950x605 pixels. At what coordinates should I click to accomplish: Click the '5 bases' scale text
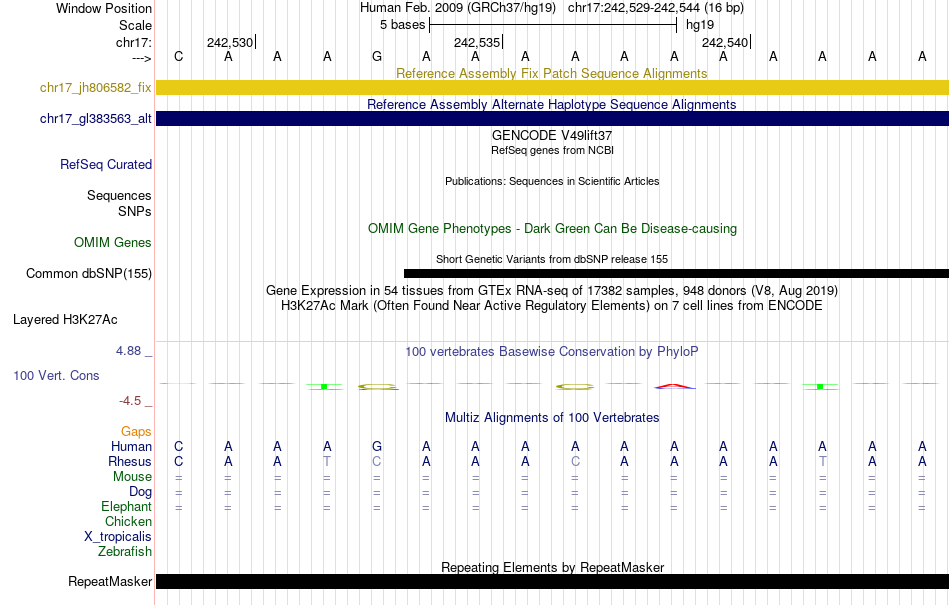pyautogui.click(x=402, y=25)
